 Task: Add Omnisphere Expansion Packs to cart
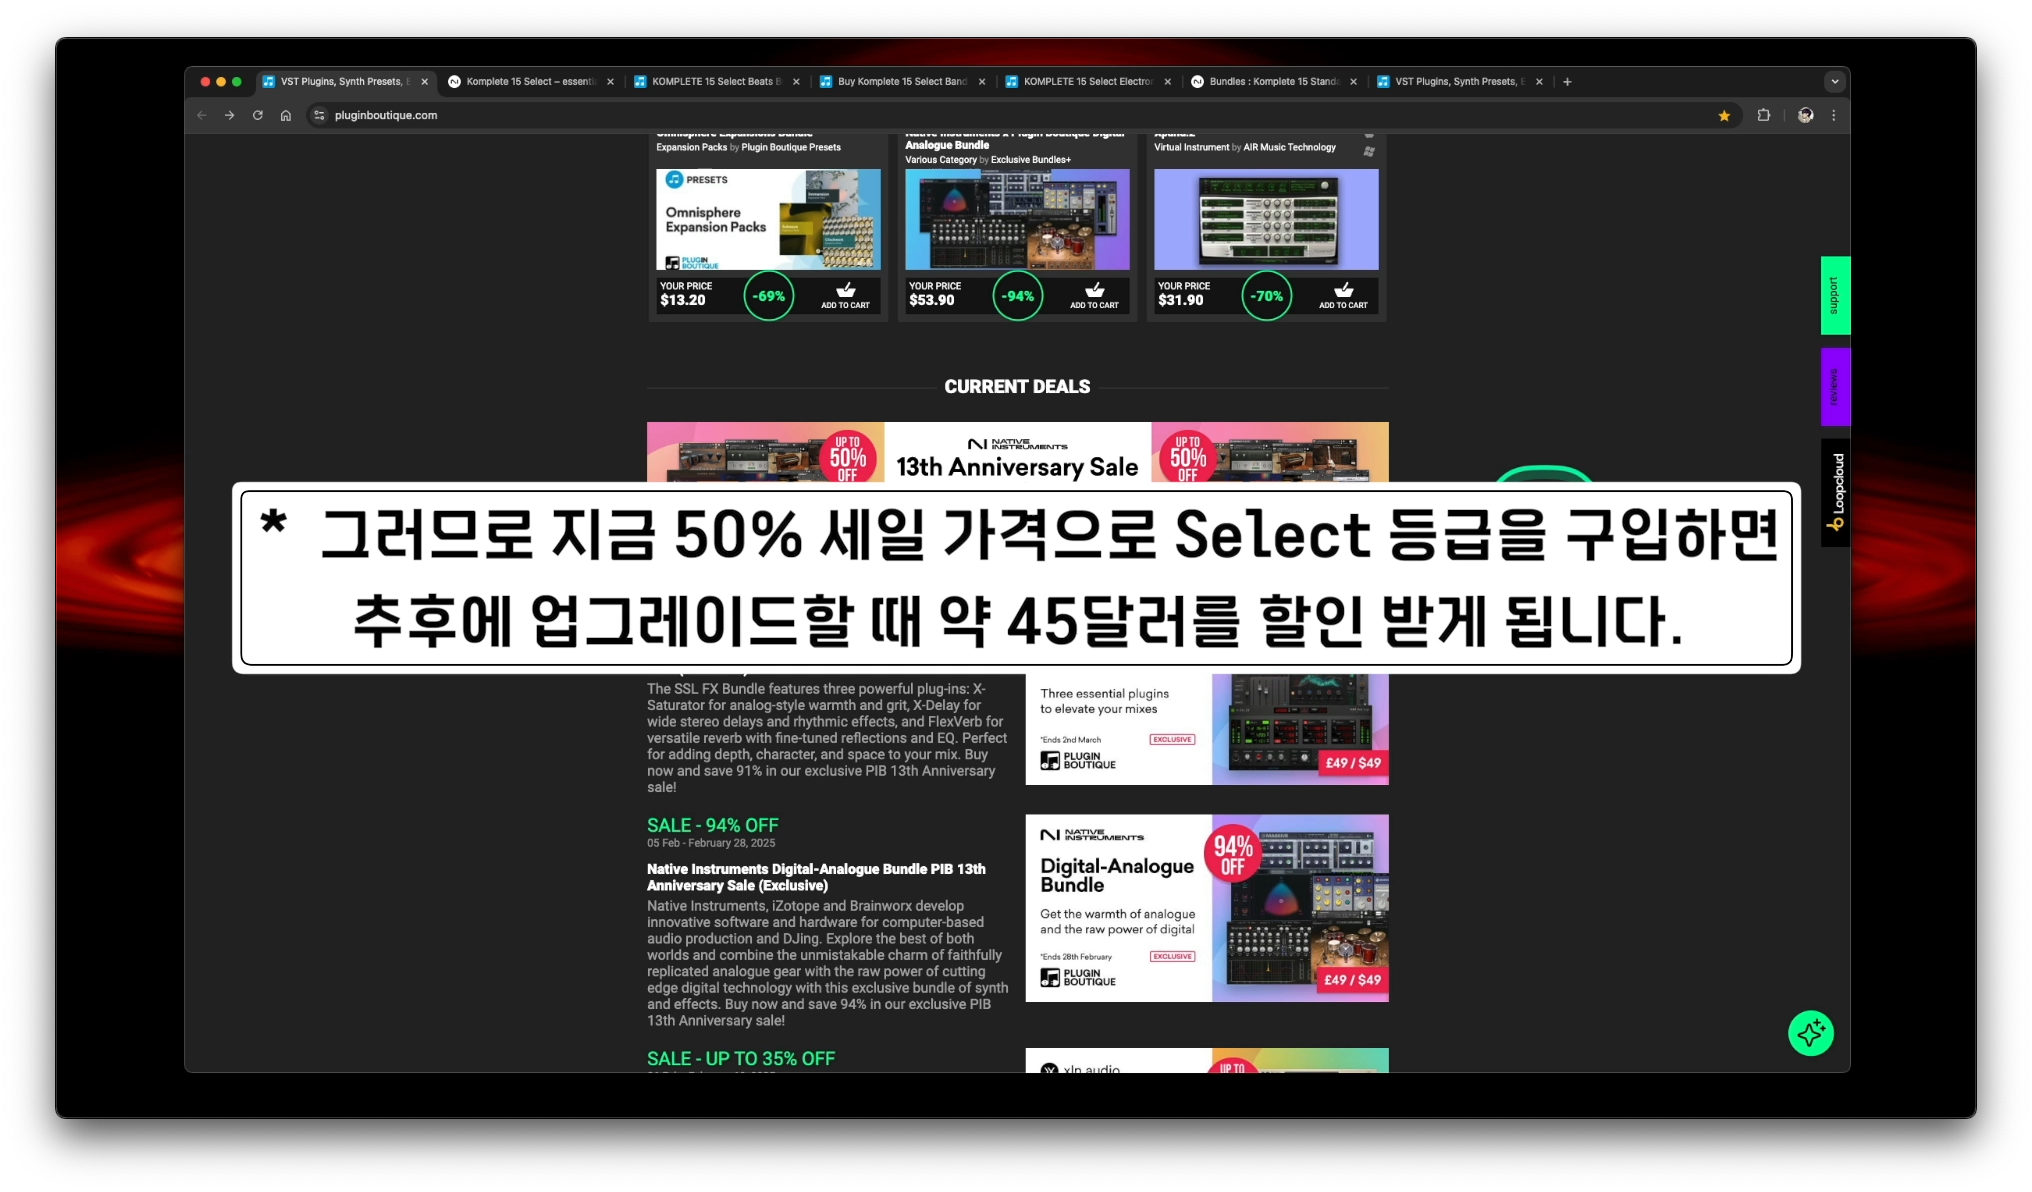pos(845,296)
